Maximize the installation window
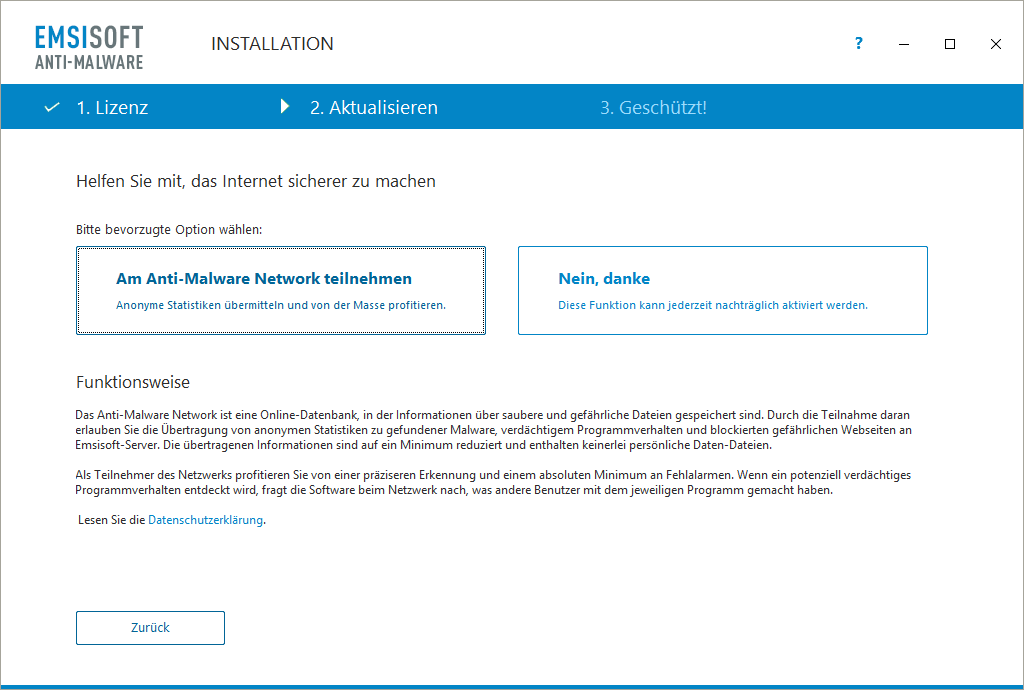1024x690 pixels. pos(950,44)
